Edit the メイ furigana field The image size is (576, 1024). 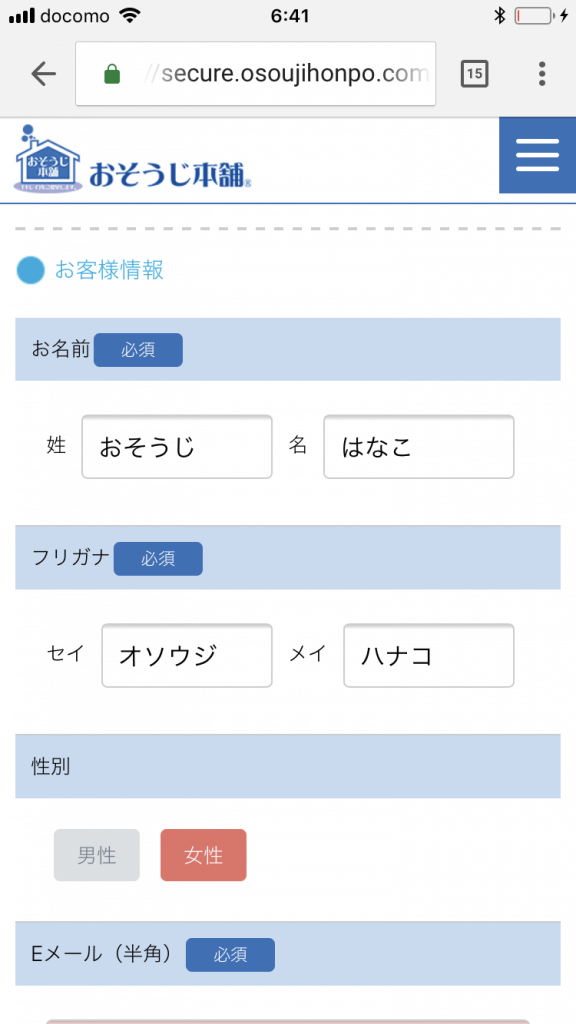[429, 655]
